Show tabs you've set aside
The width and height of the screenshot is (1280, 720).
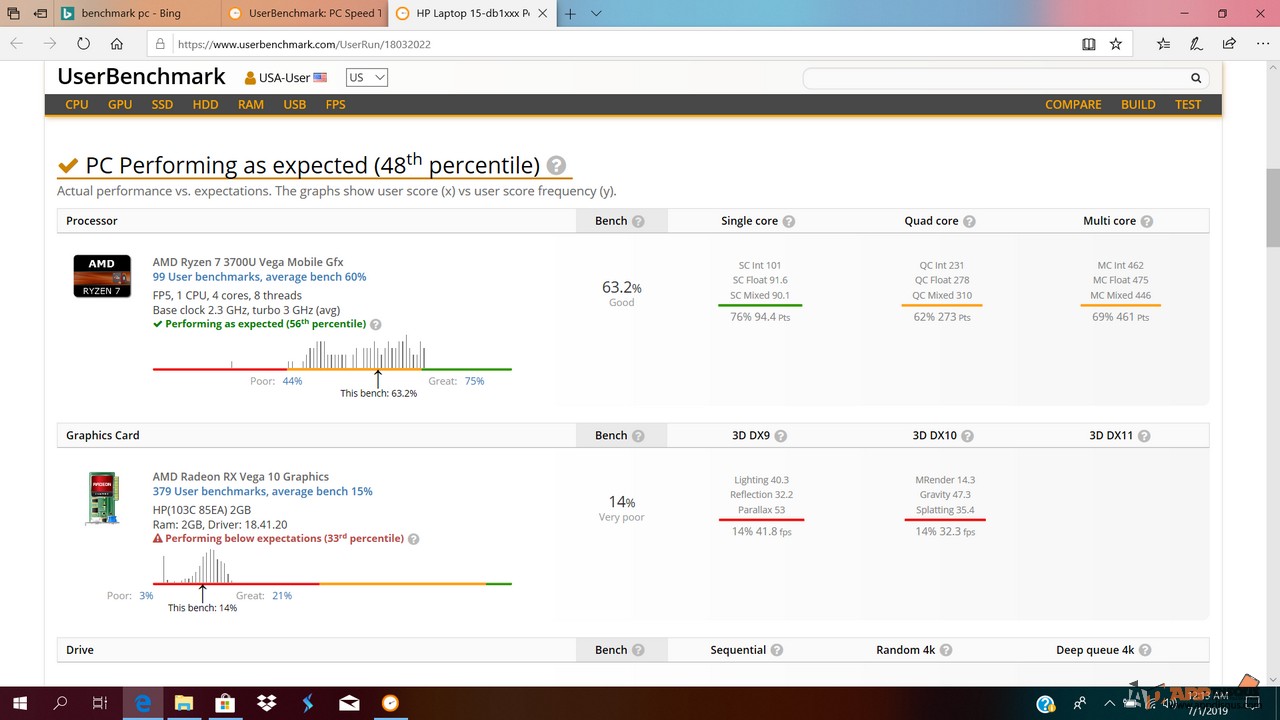14,14
